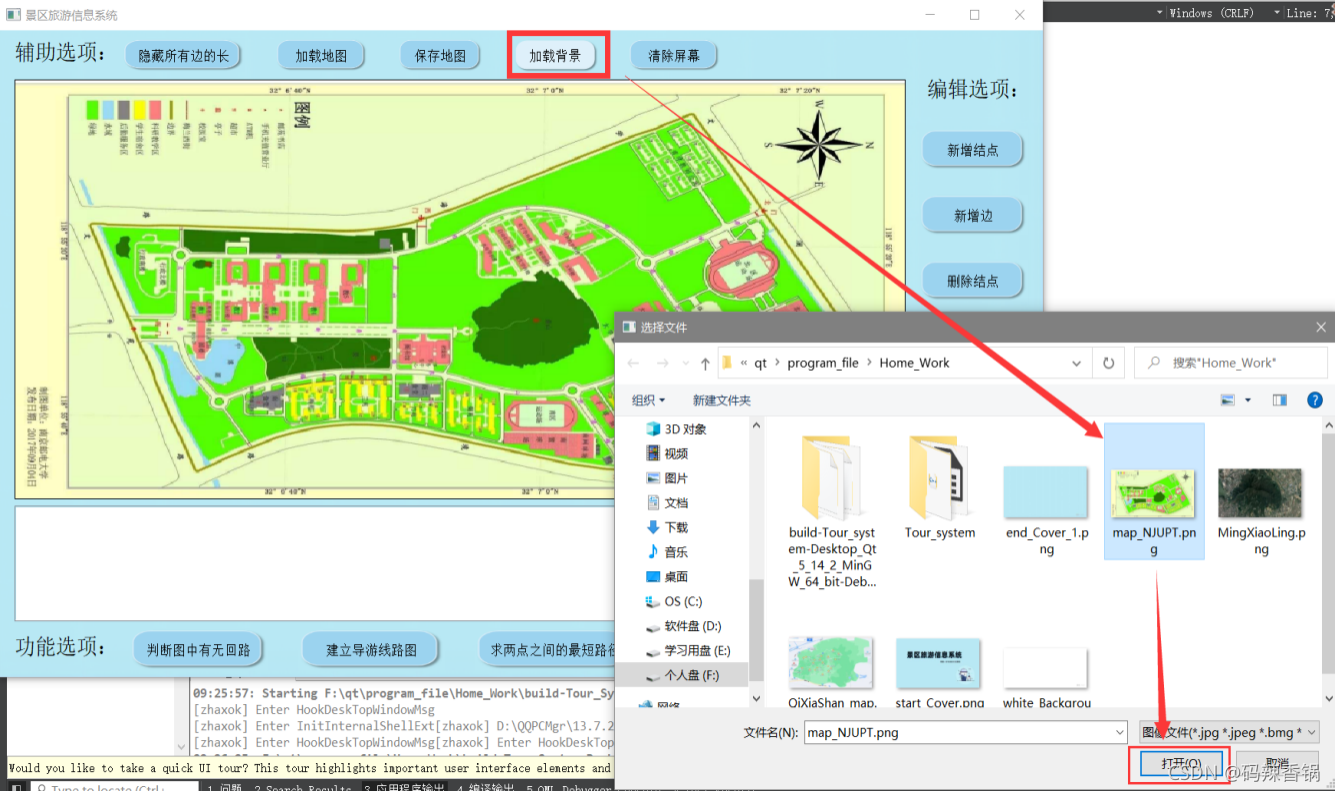Change view layout icon in dialog
The image size is (1335, 791).
(1228, 400)
